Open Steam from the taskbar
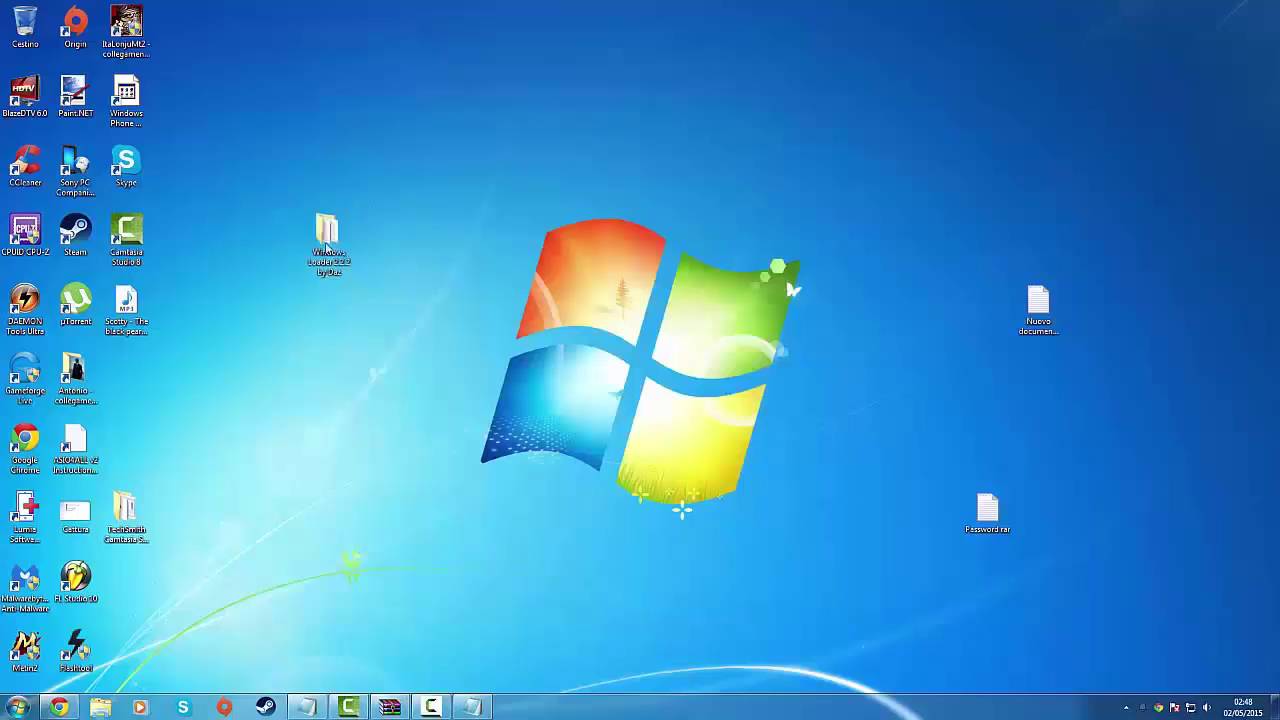Image resolution: width=1280 pixels, height=720 pixels. [x=265, y=707]
